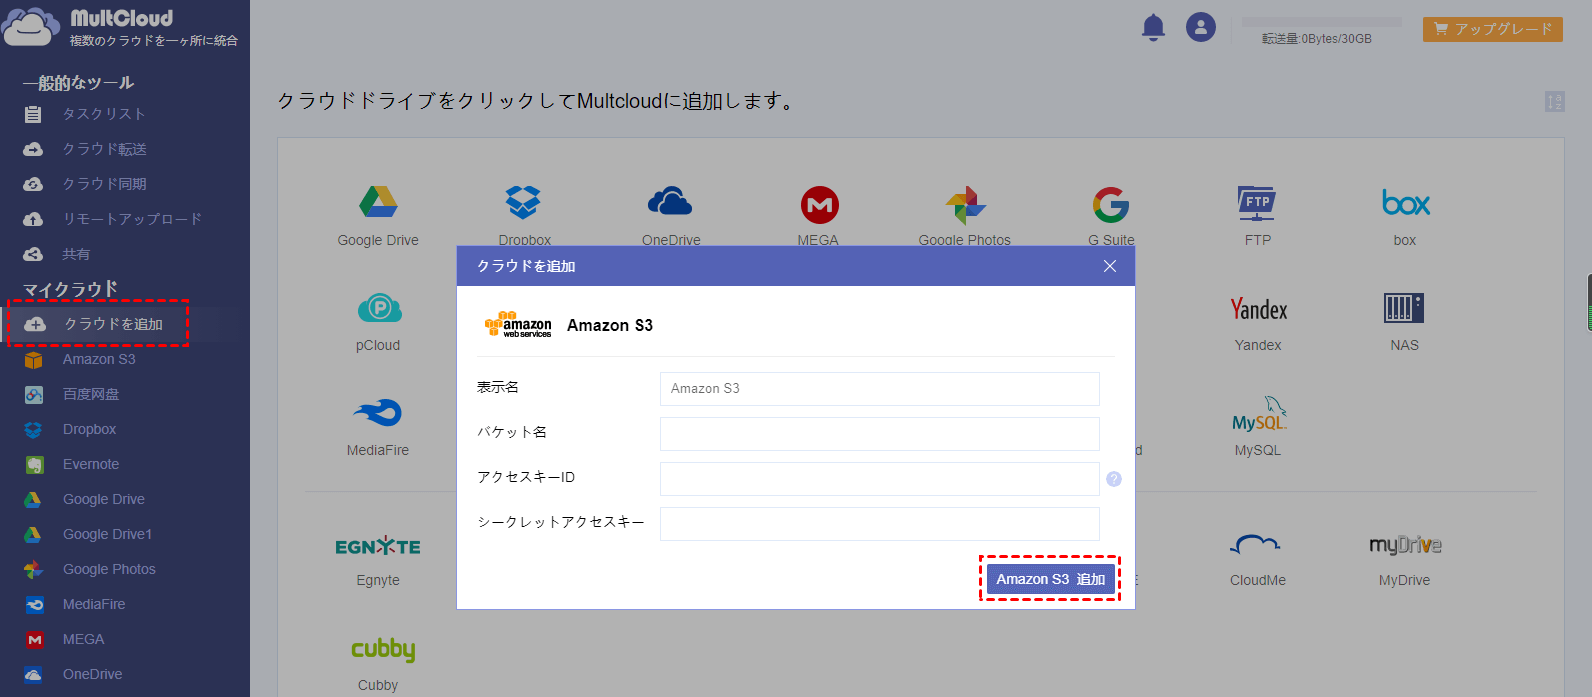Select the OneDrive cloud icon in grid
Viewport: 1592px width, 697px height.
[x=670, y=203]
